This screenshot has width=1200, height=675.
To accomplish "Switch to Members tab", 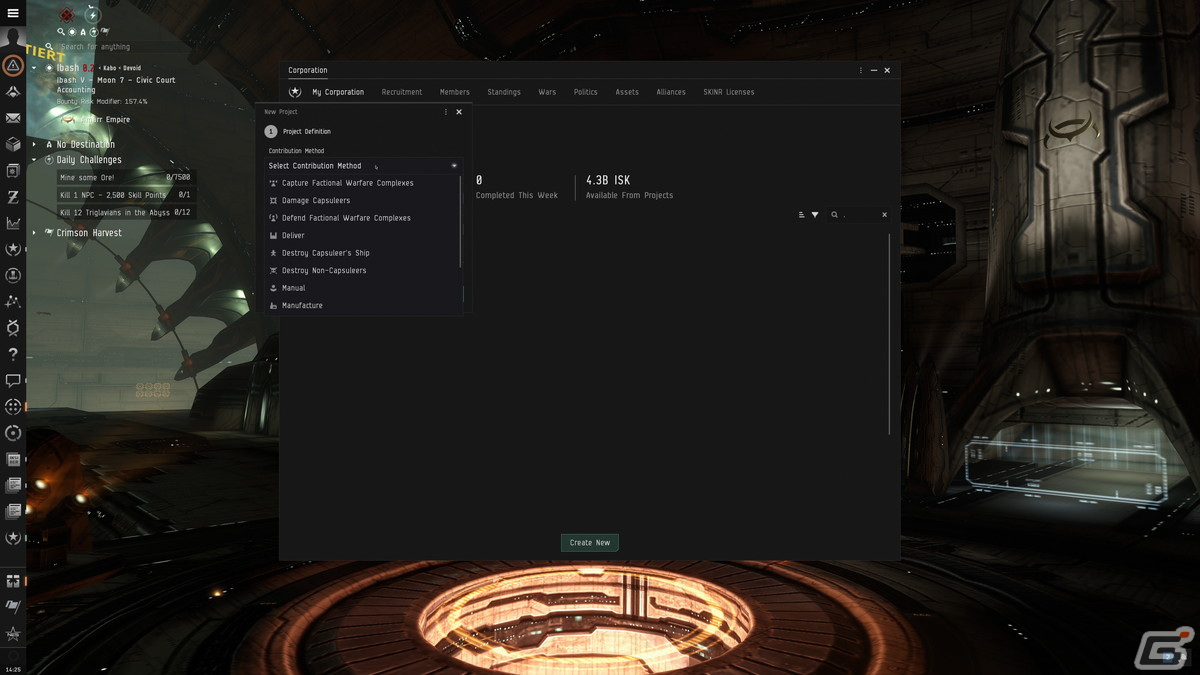I will pos(455,92).
